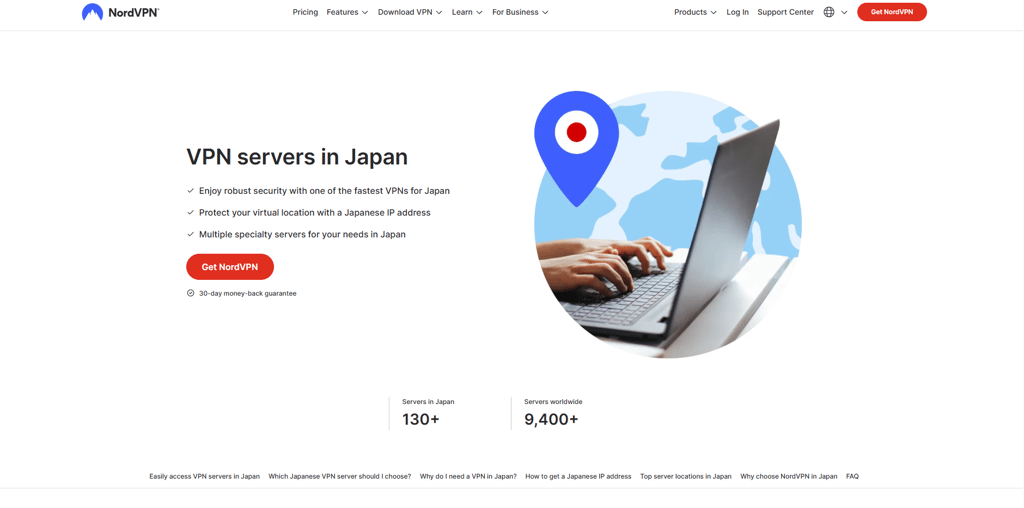Open the Pricing page
The image size is (1024, 508).
(305, 12)
